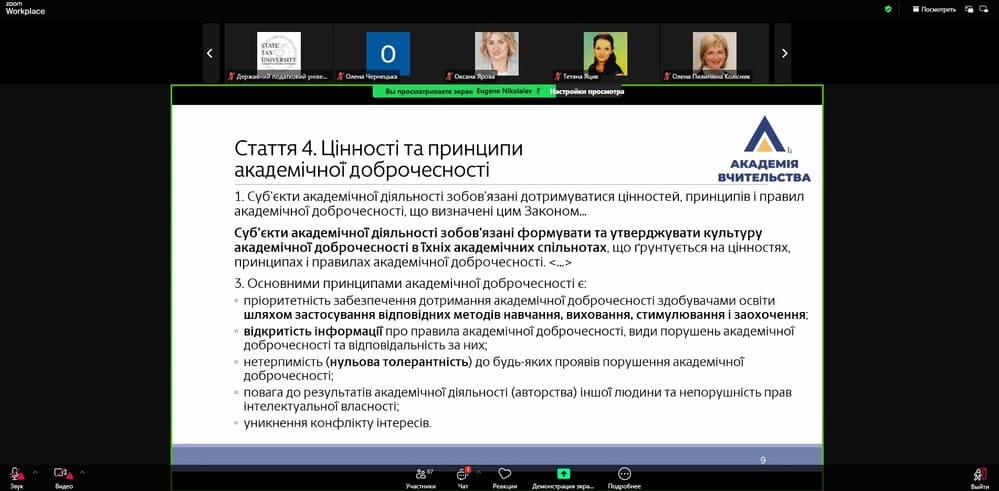Expand the chat options arrow next to Чат
Image resolution: width=999 pixels, height=491 pixels.
pyautogui.click(x=479, y=471)
